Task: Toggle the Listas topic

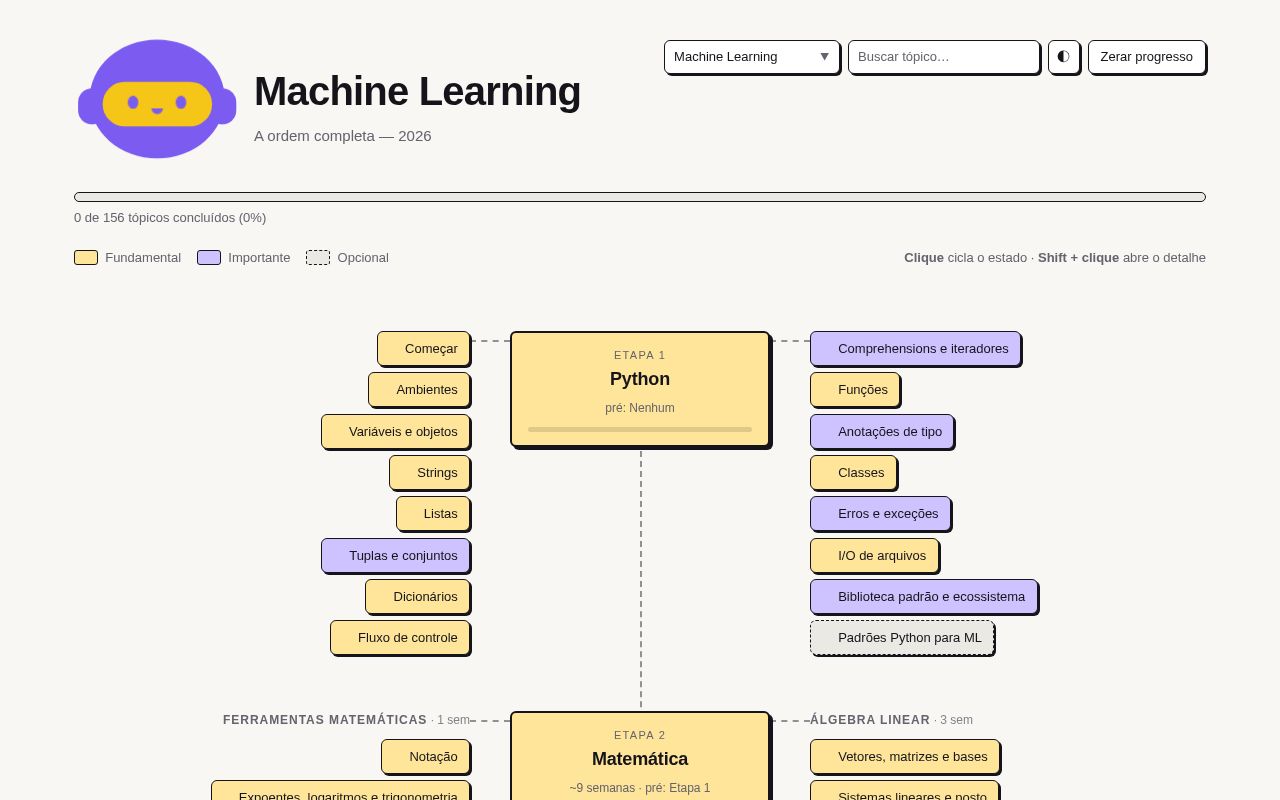Action: [433, 513]
